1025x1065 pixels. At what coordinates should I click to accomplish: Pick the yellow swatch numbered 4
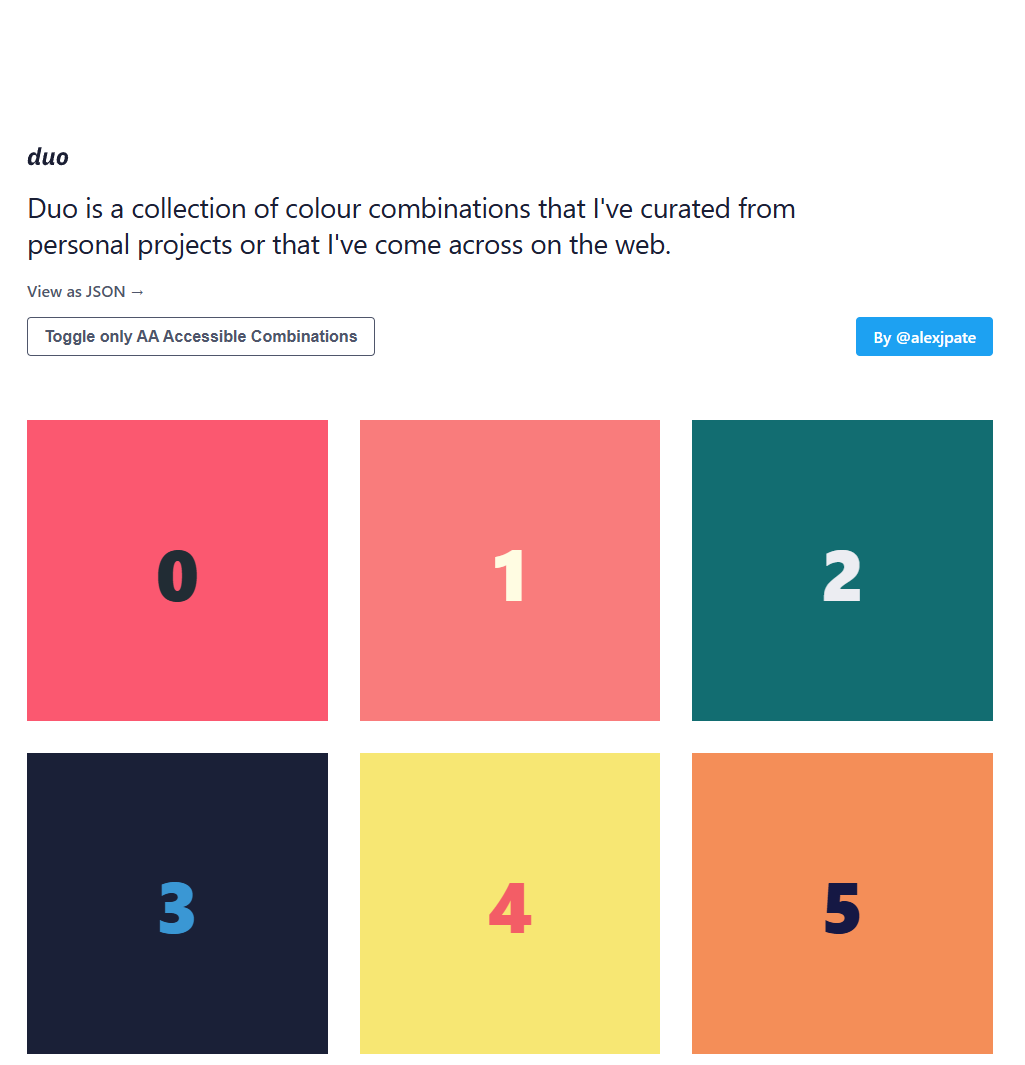pos(509,903)
